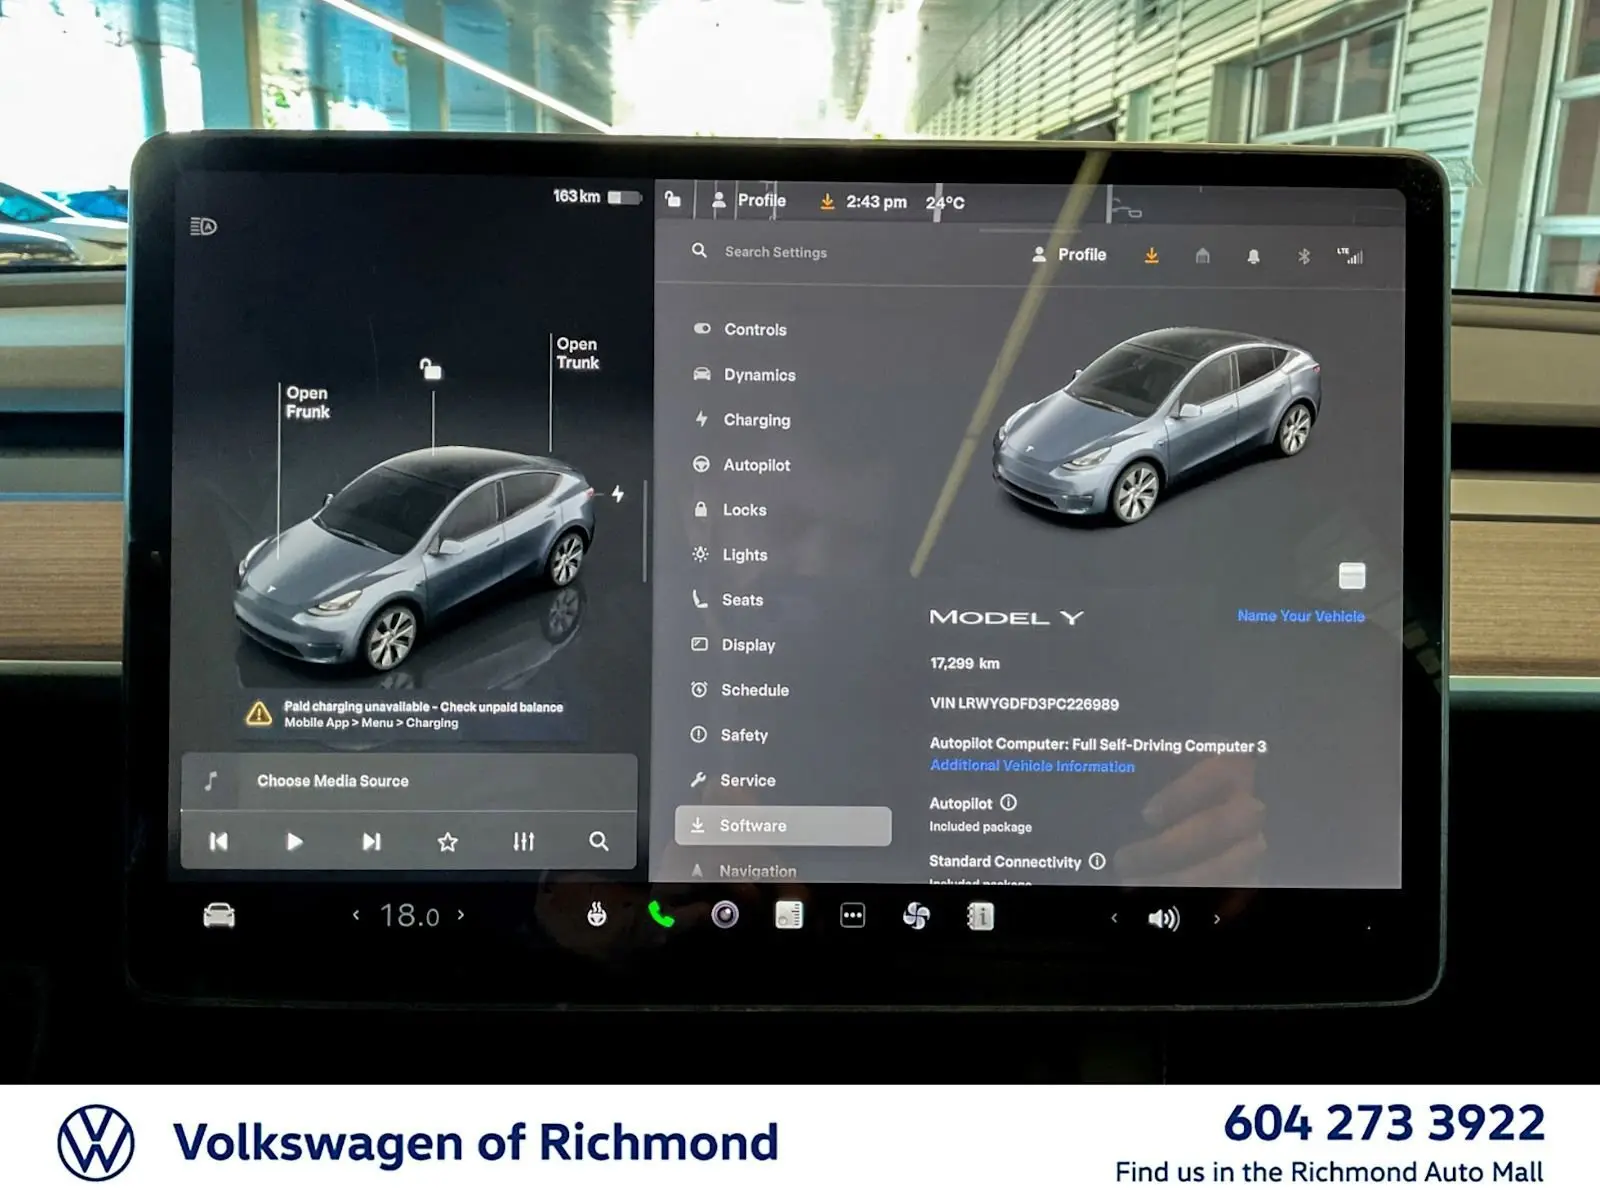1600x1200 pixels.
Task: Select the Software menu item
Action: [x=783, y=826]
